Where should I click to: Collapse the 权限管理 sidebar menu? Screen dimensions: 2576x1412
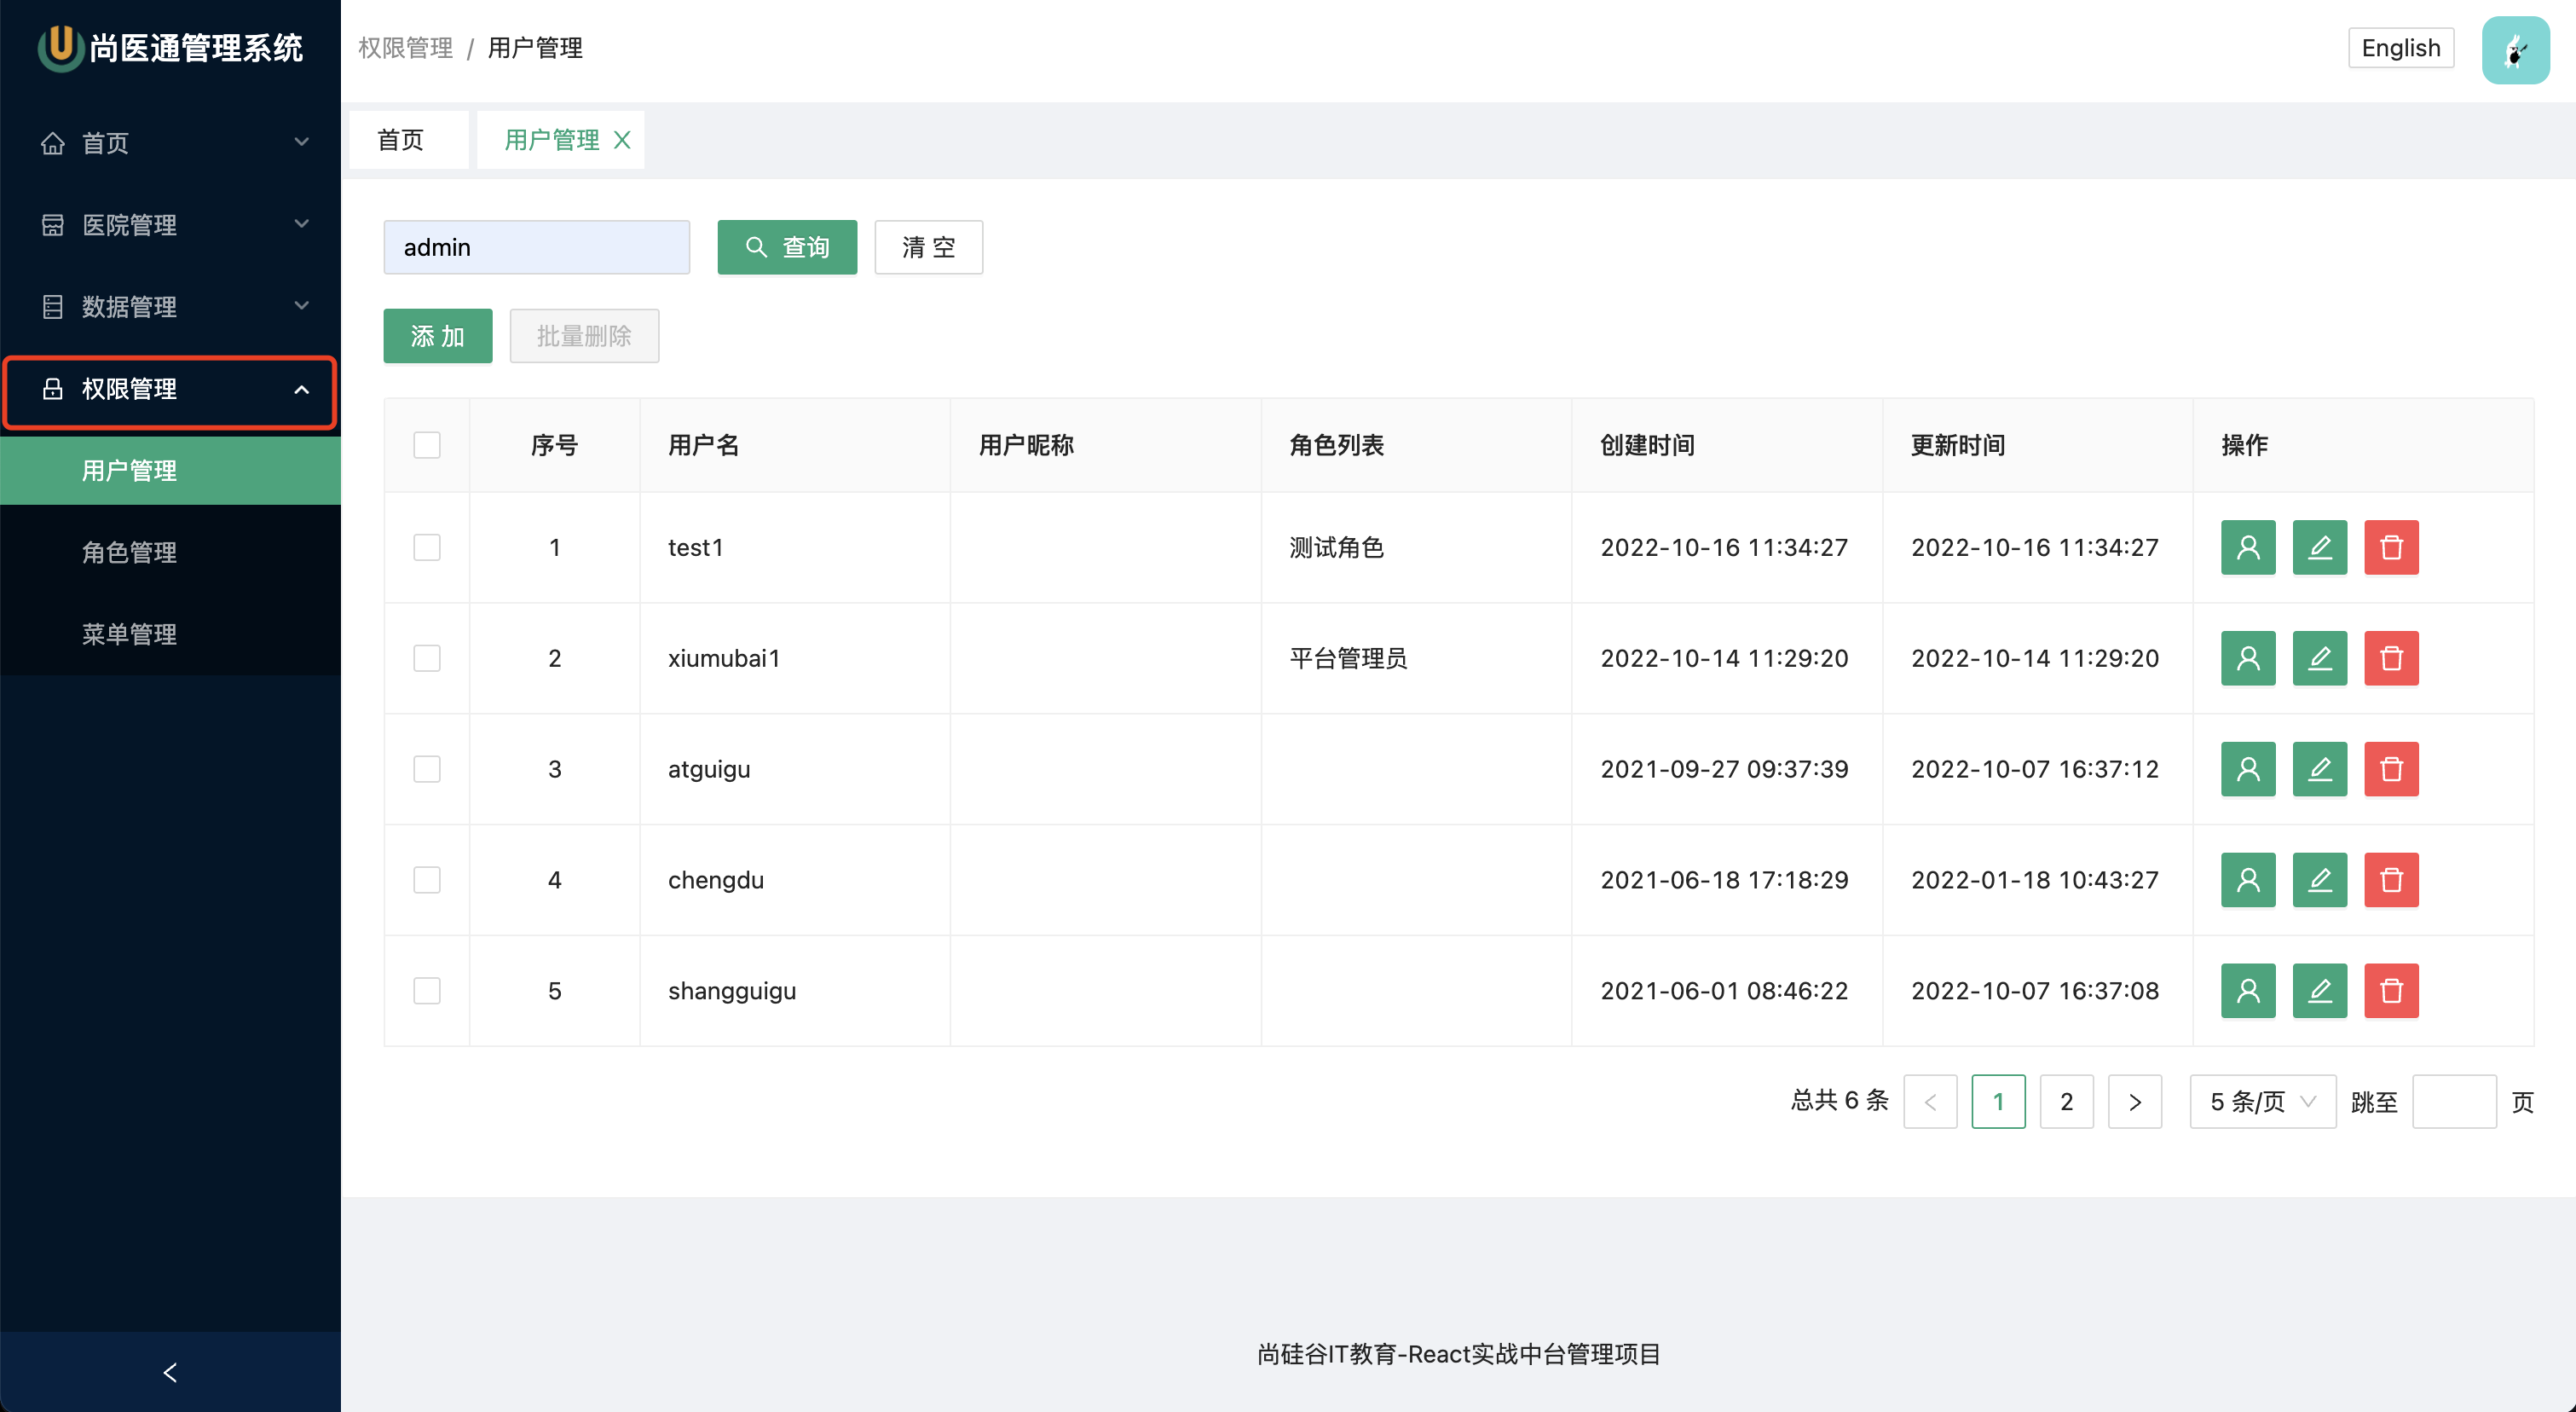coord(170,389)
